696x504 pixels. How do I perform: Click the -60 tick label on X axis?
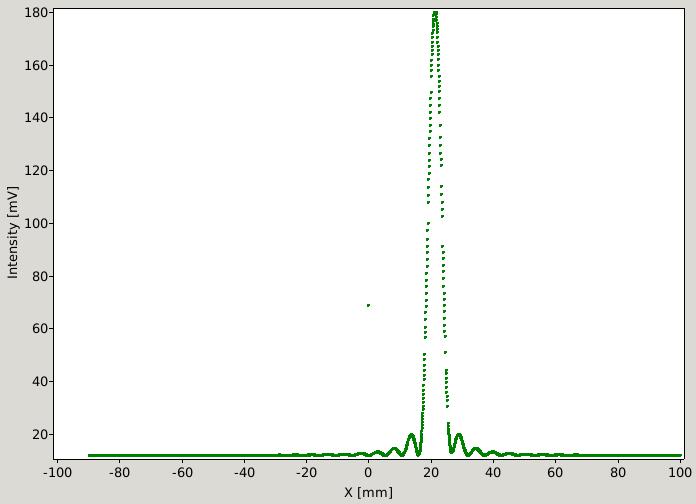[182, 472]
